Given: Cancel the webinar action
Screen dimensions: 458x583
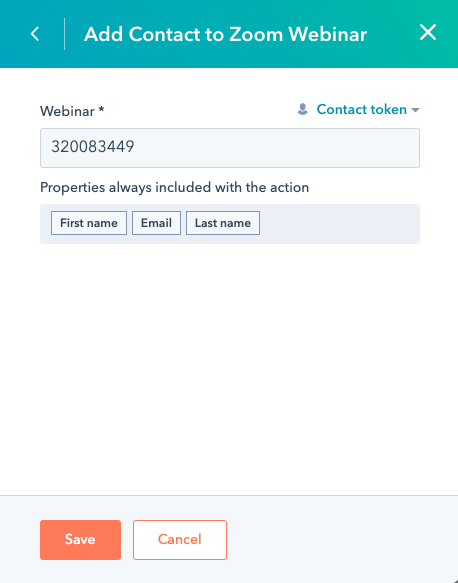Looking at the screenshot, I should point(180,539).
